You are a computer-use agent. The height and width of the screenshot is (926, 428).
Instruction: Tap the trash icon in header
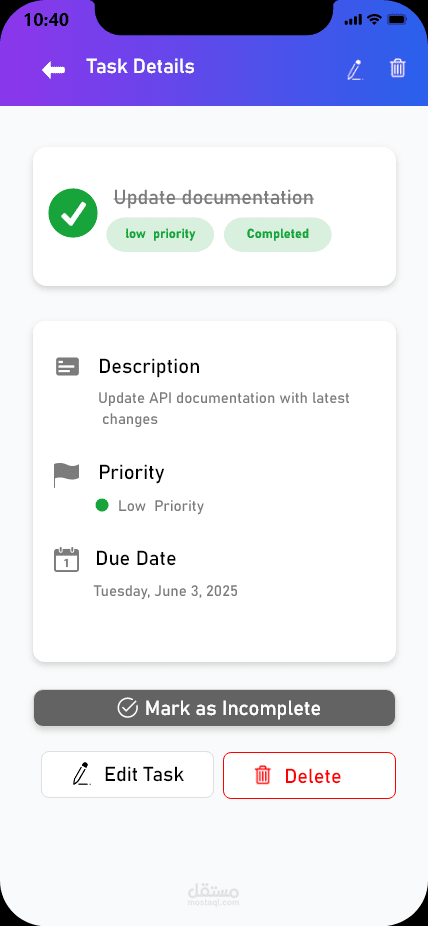pyautogui.click(x=398, y=68)
